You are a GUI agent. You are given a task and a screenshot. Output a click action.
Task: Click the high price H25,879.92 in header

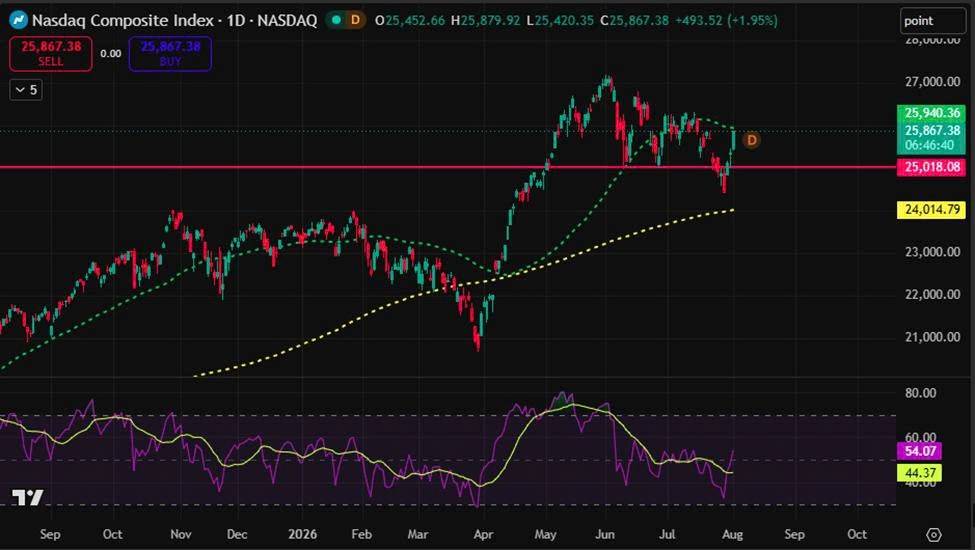[486, 21]
